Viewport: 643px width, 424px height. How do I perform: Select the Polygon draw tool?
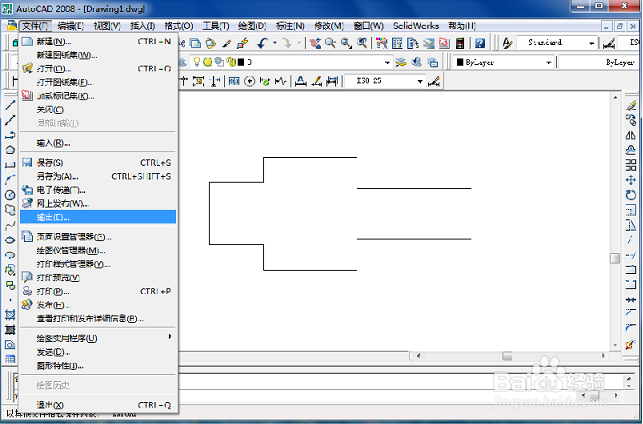coord(10,150)
